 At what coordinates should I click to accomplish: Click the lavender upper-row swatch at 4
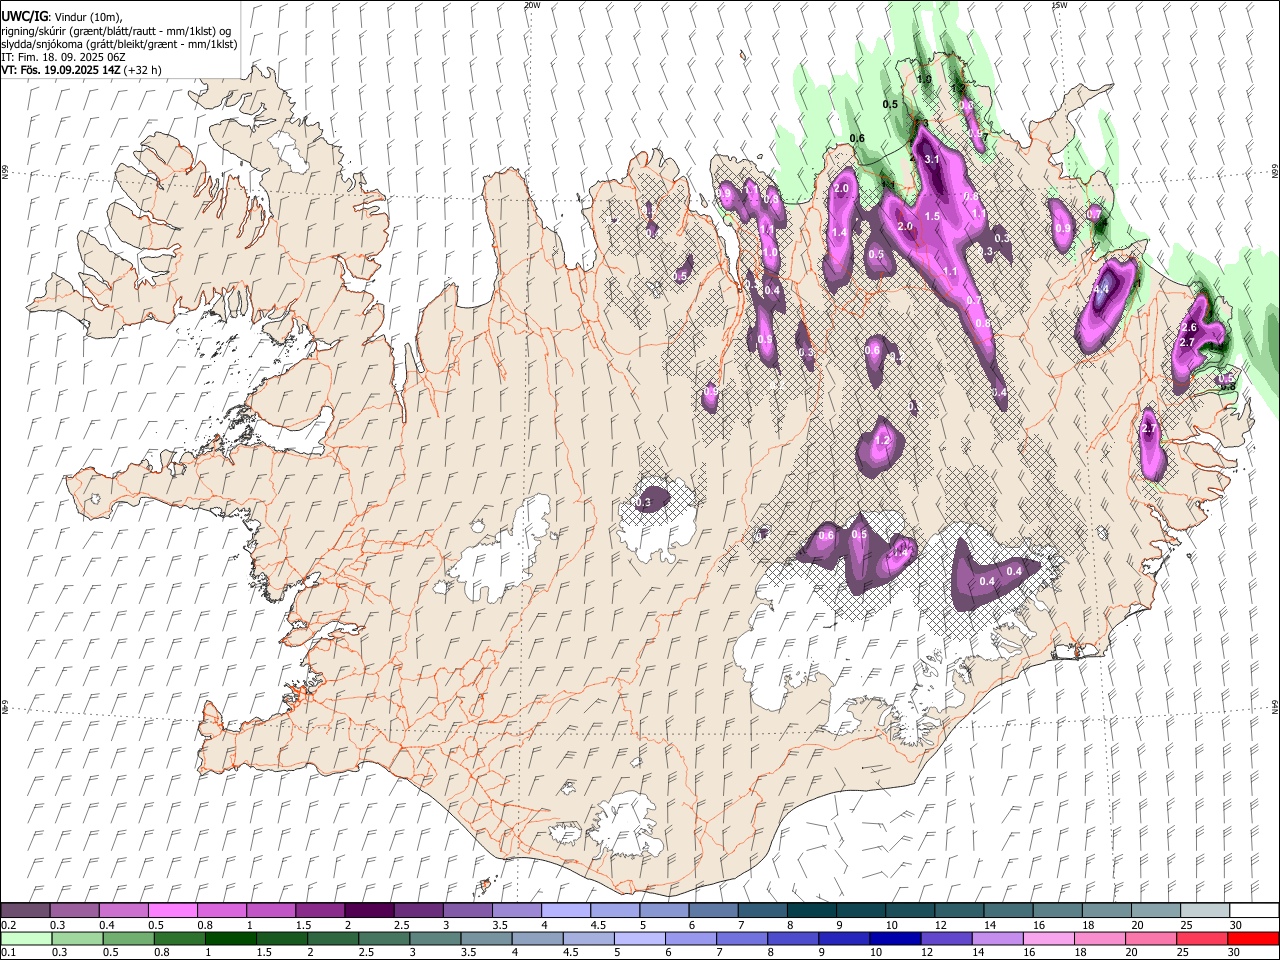564,911
